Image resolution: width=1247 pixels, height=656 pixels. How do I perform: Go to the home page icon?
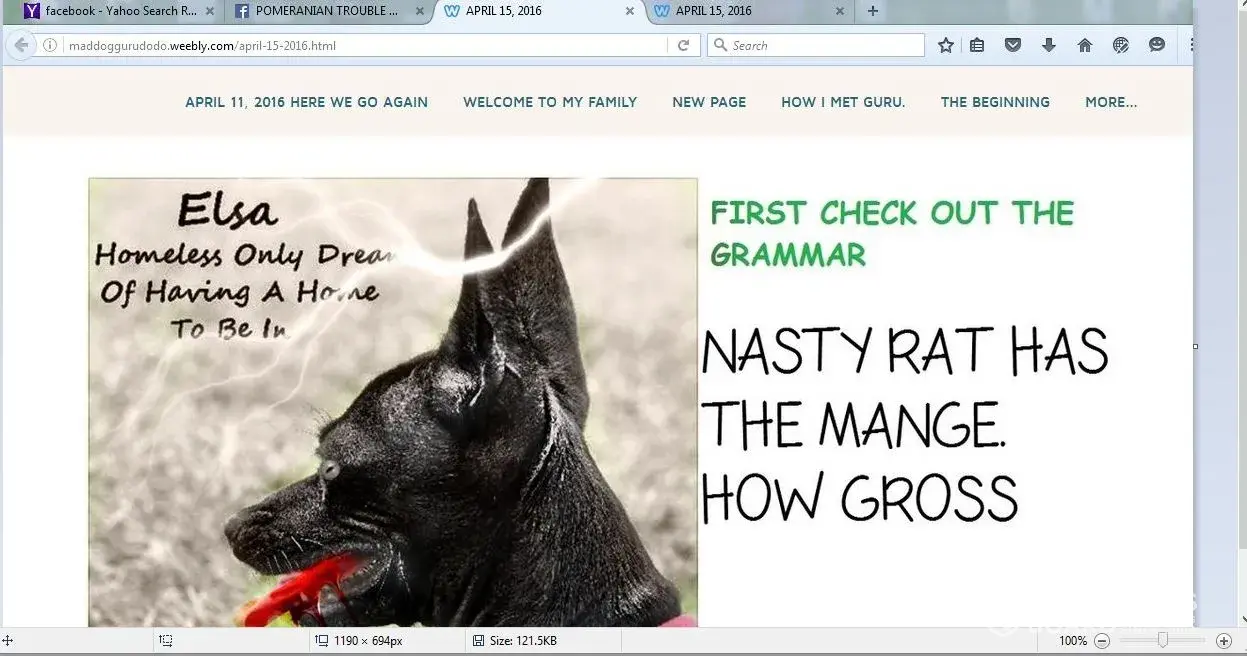pyautogui.click(x=1085, y=45)
